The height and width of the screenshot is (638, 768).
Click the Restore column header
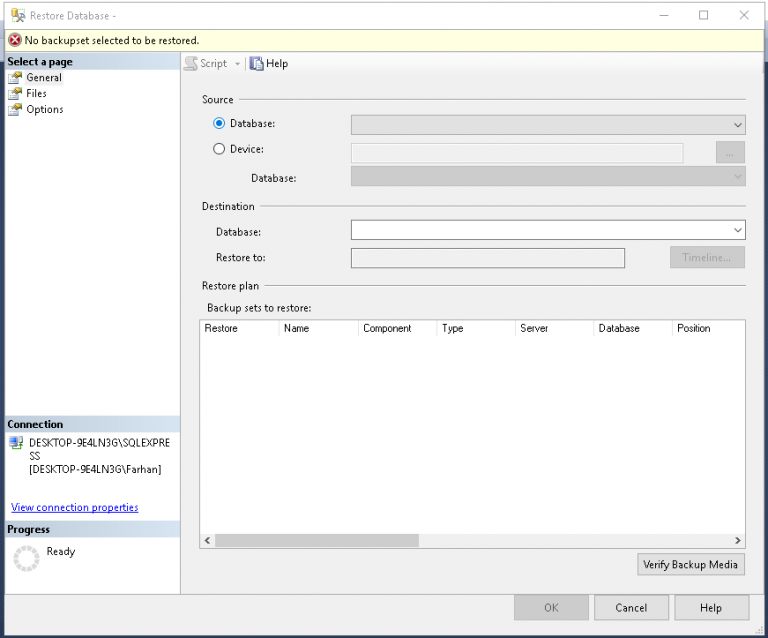coord(240,328)
